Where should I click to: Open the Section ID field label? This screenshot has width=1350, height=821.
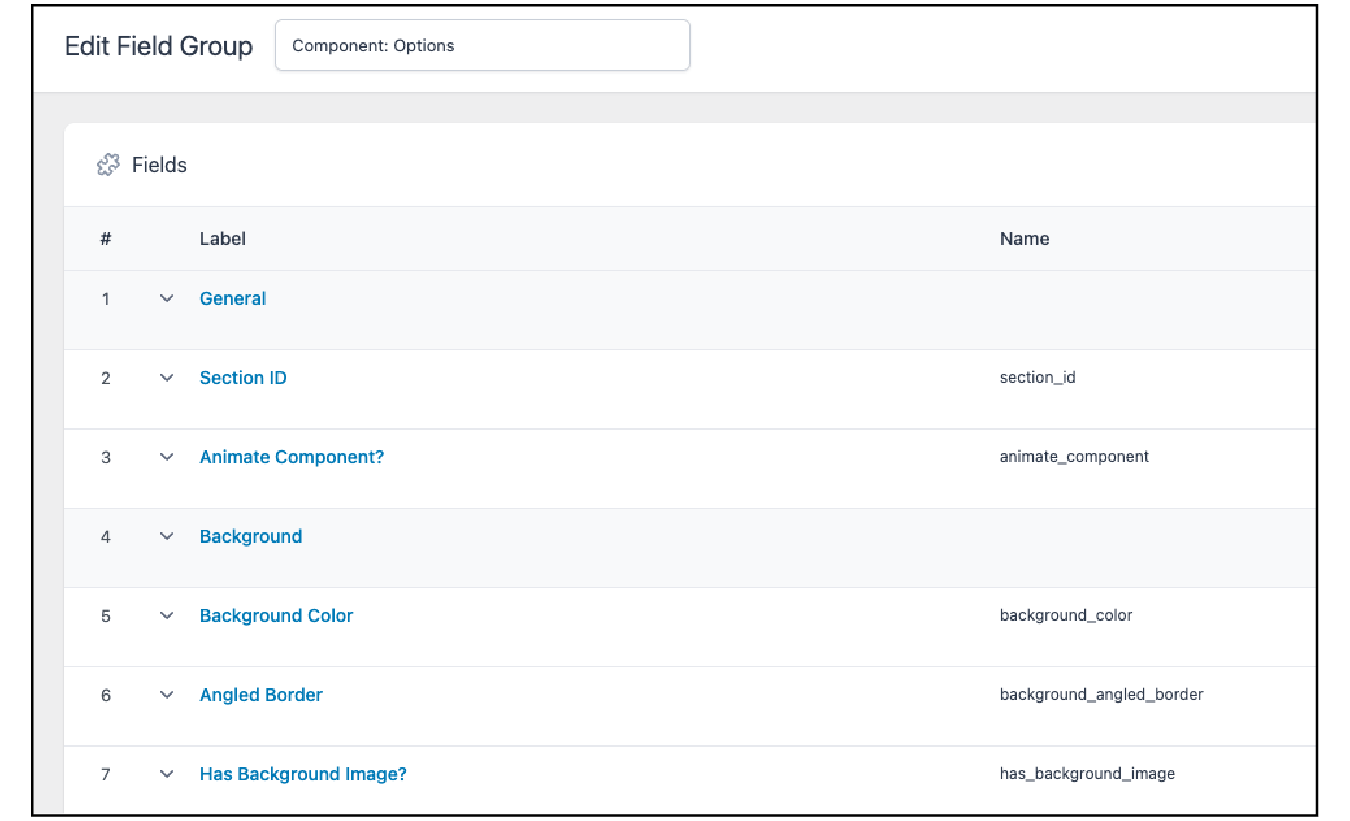(243, 377)
